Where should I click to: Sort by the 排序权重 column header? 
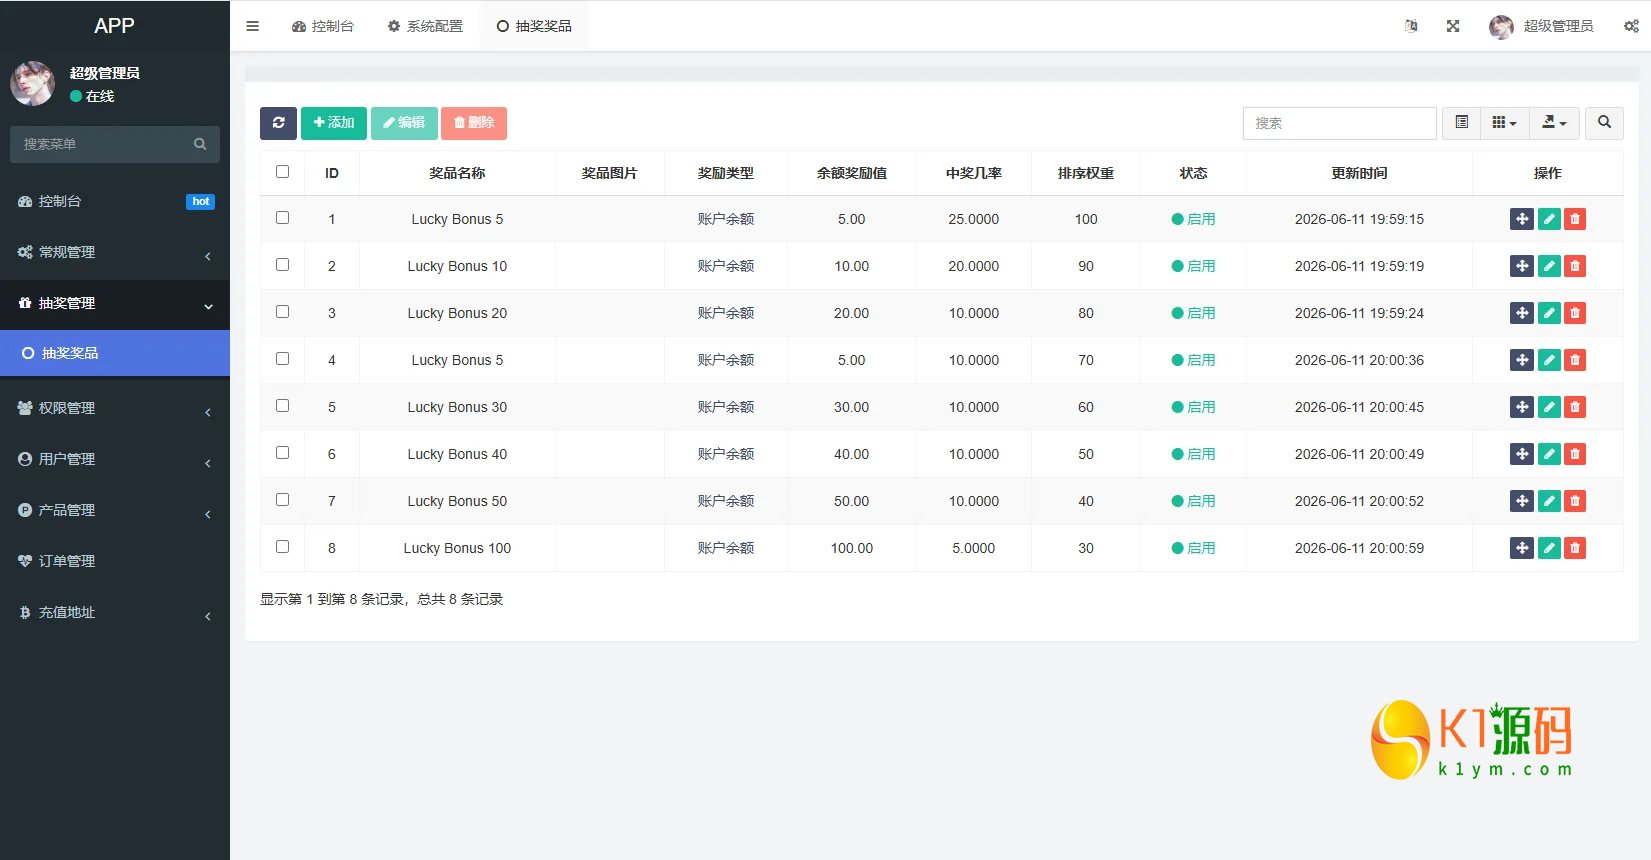(1086, 173)
